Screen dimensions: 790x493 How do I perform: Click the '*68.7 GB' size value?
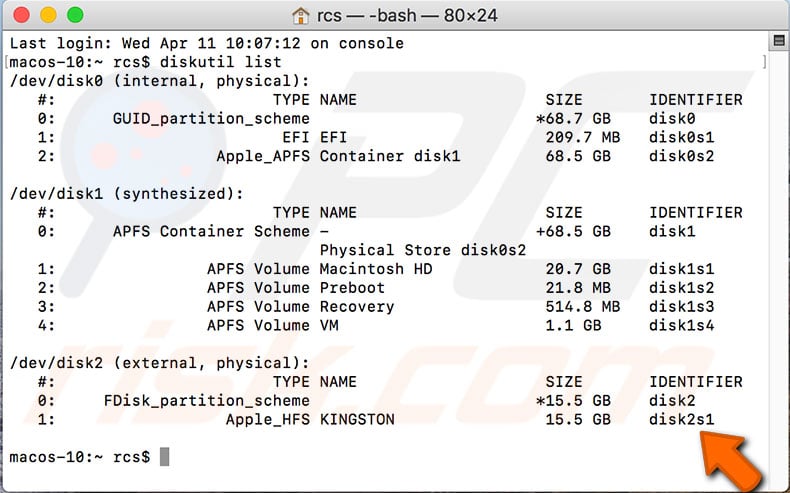573,119
